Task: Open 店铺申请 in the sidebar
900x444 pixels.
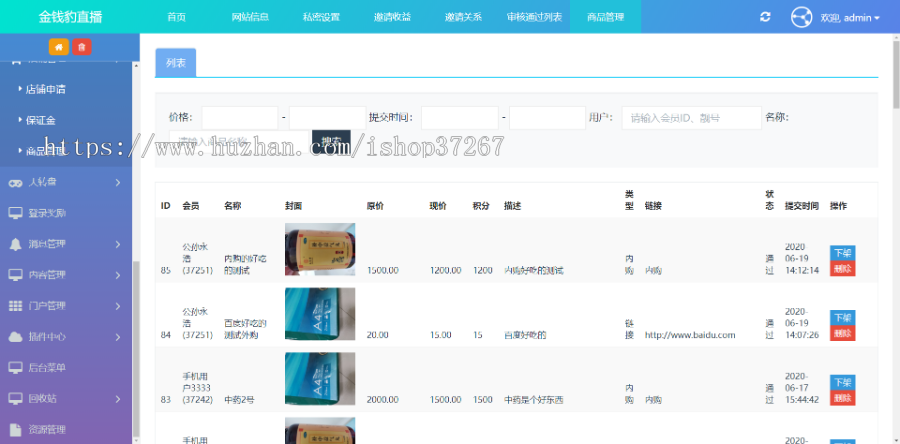Action: coord(45,89)
